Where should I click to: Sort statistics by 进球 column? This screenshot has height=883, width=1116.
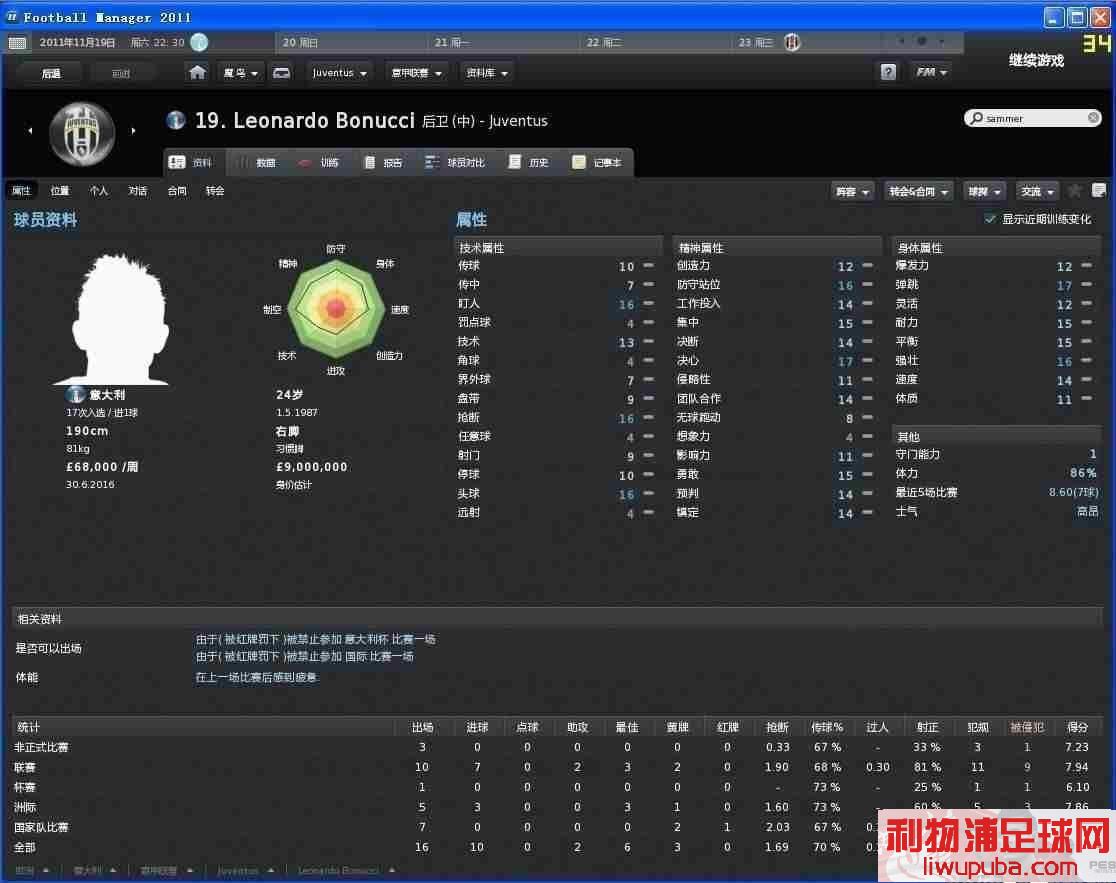point(477,726)
